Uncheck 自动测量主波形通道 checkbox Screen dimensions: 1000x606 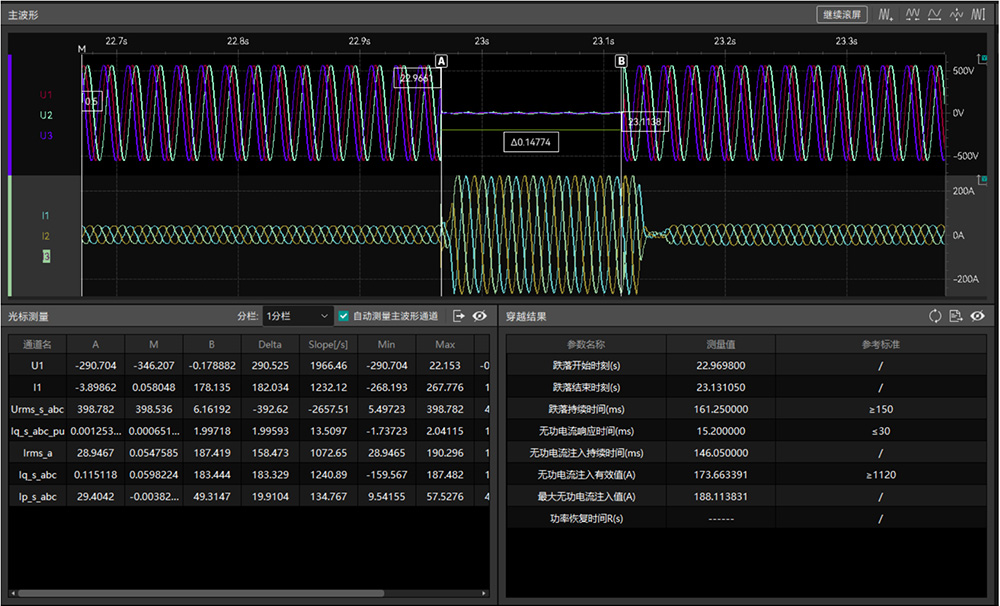[x=344, y=316]
